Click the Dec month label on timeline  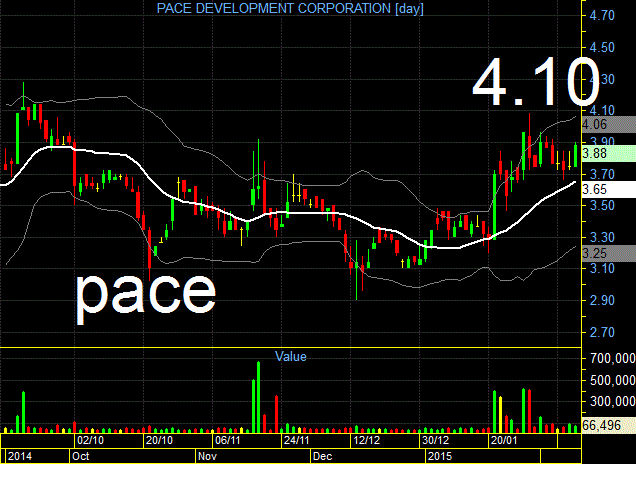(322, 456)
